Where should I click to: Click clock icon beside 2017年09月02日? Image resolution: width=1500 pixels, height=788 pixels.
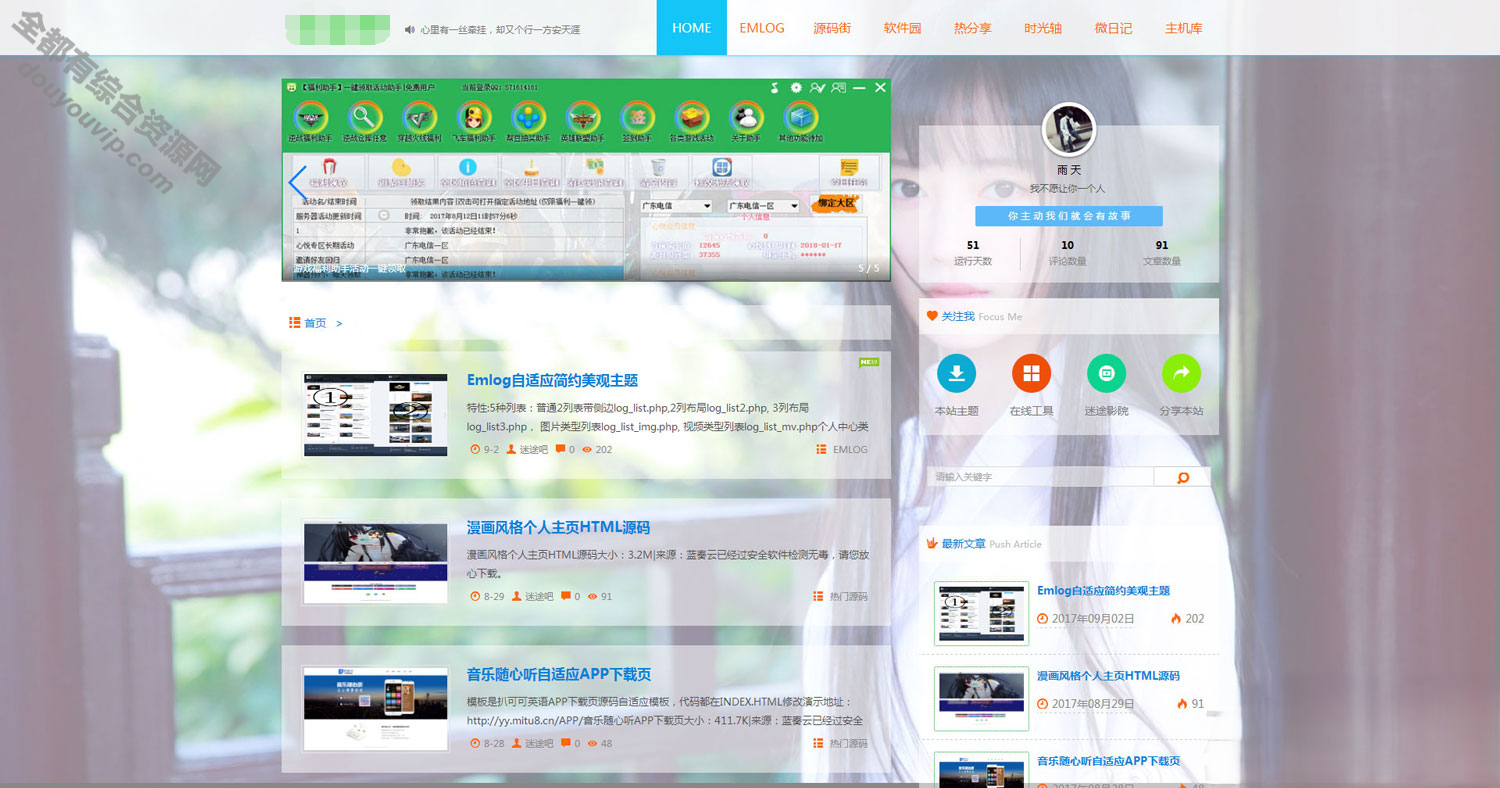pos(1043,619)
